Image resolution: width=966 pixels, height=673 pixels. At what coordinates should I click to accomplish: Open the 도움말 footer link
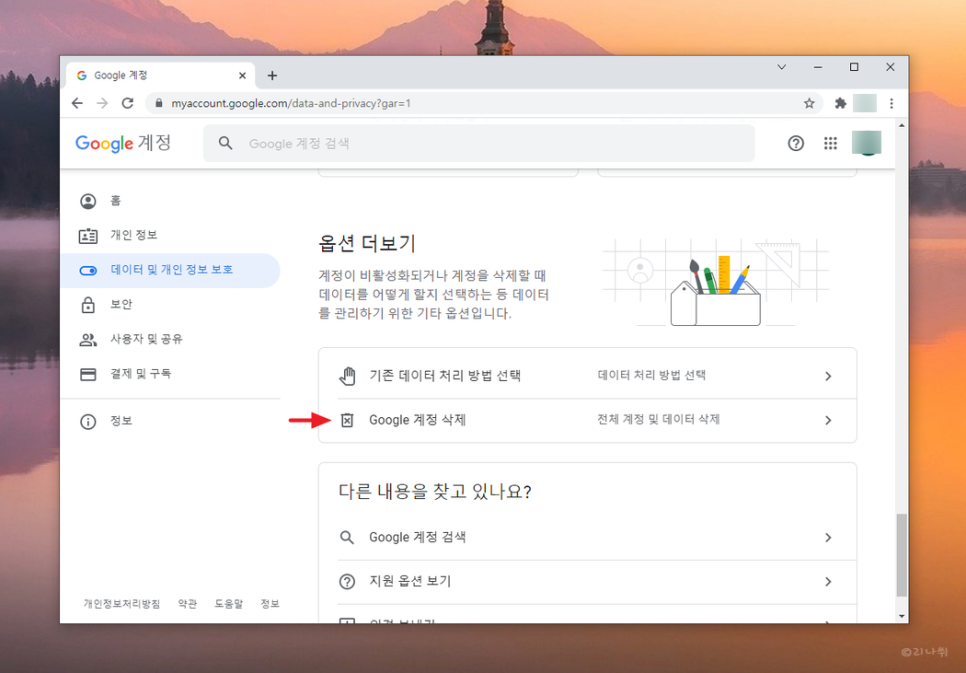(x=229, y=603)
